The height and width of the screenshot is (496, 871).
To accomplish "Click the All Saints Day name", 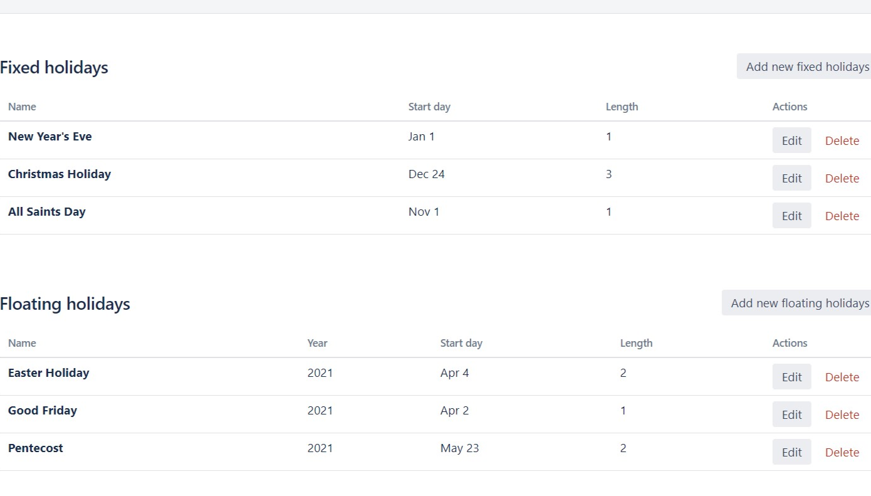I will pos(47,212).
